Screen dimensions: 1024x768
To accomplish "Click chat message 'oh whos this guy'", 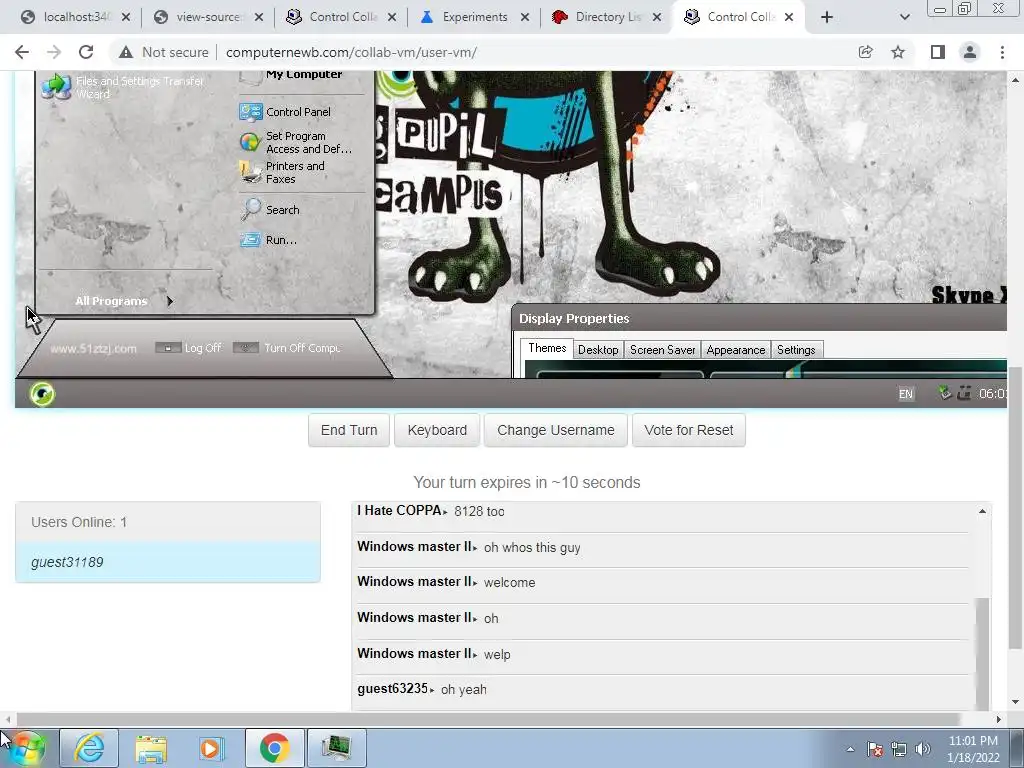I will click(x=532, y=548).
